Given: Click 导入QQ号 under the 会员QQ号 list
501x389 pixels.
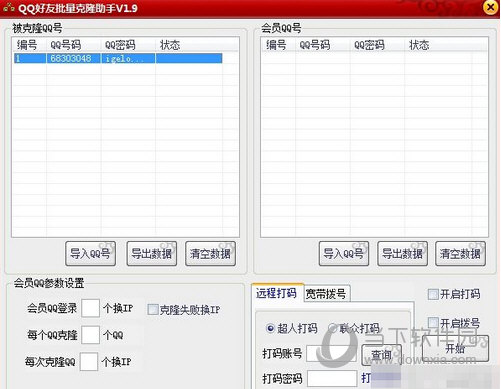Looking at the screenshot, I should coord(344,254).
